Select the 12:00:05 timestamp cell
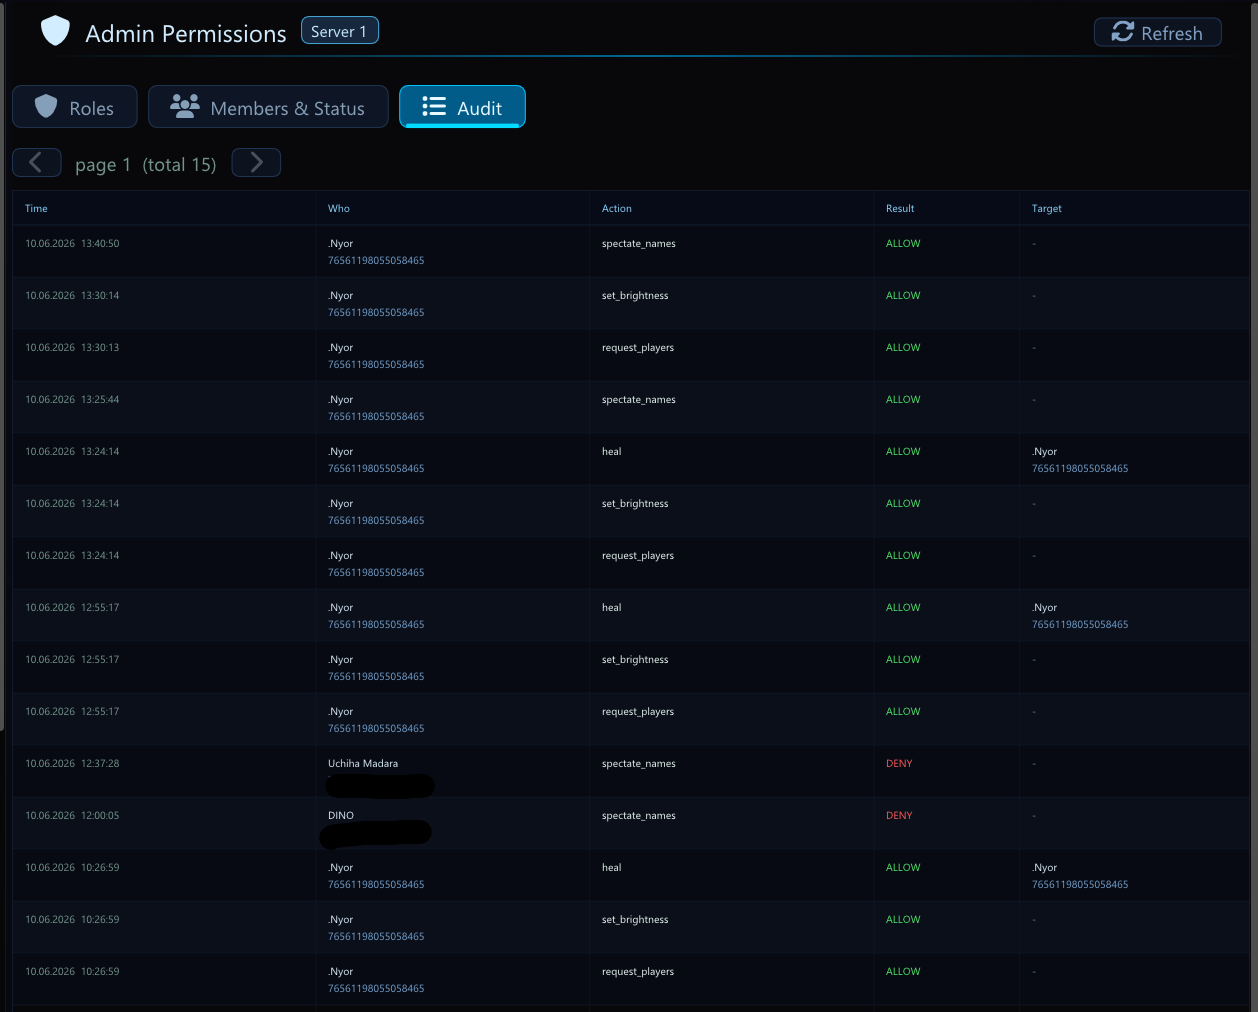Image resolution: width=1258 pixels, height=1012 pixels. pos(72,815)
